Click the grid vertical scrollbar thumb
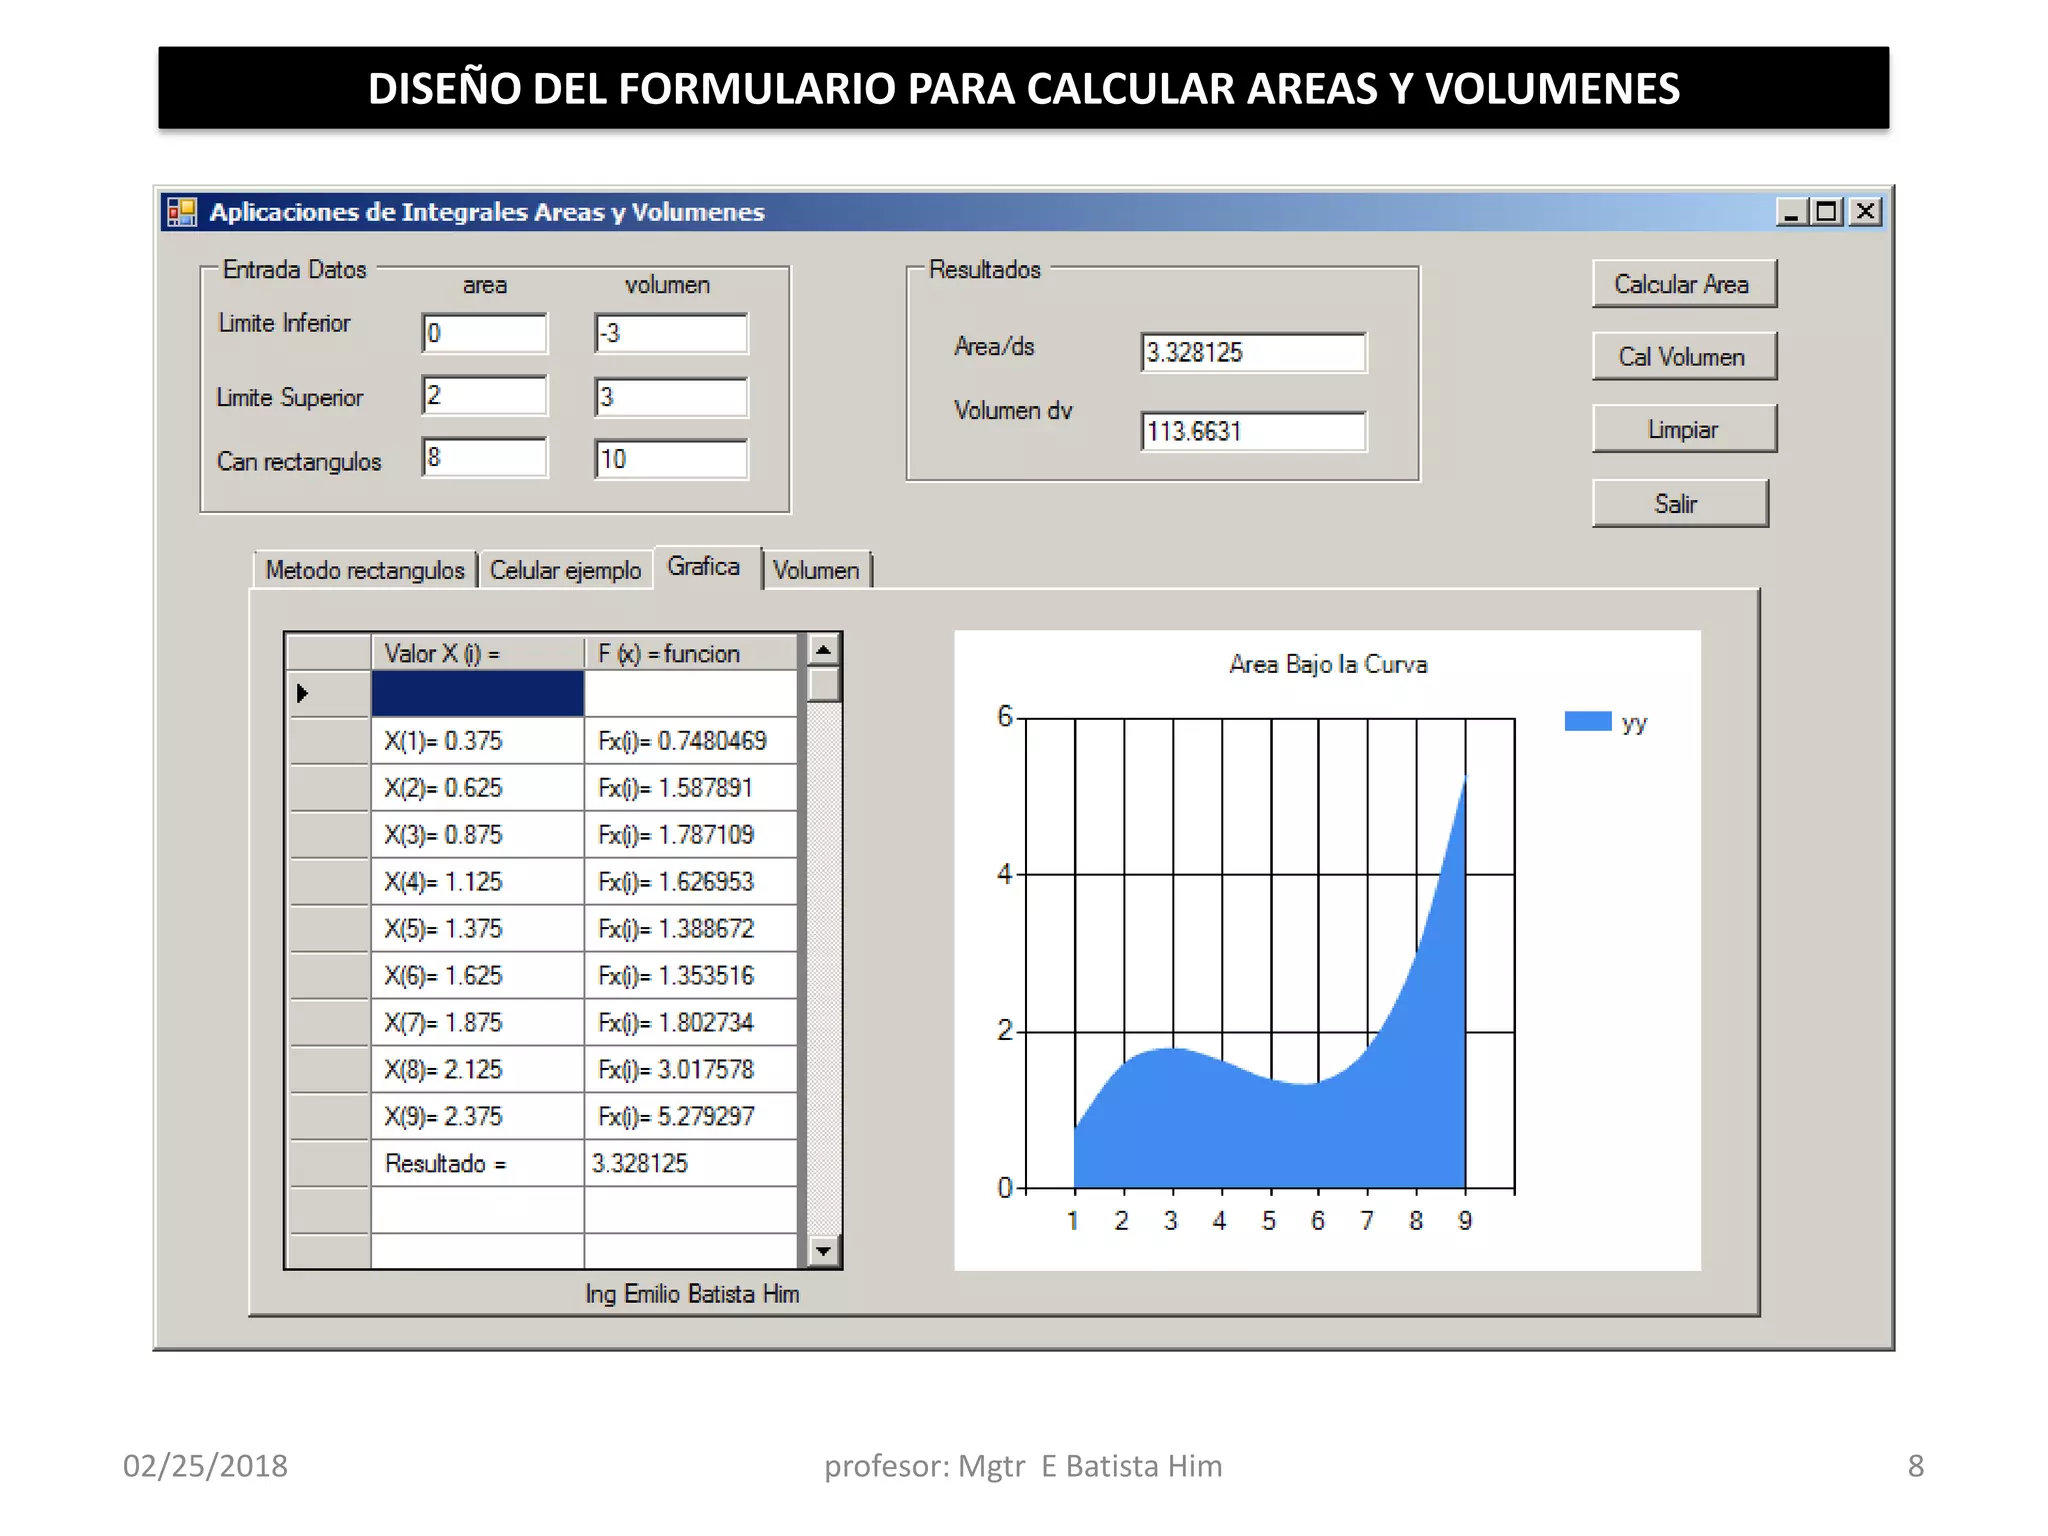This screenshot has height=1536, width=2048. (823, 685)
